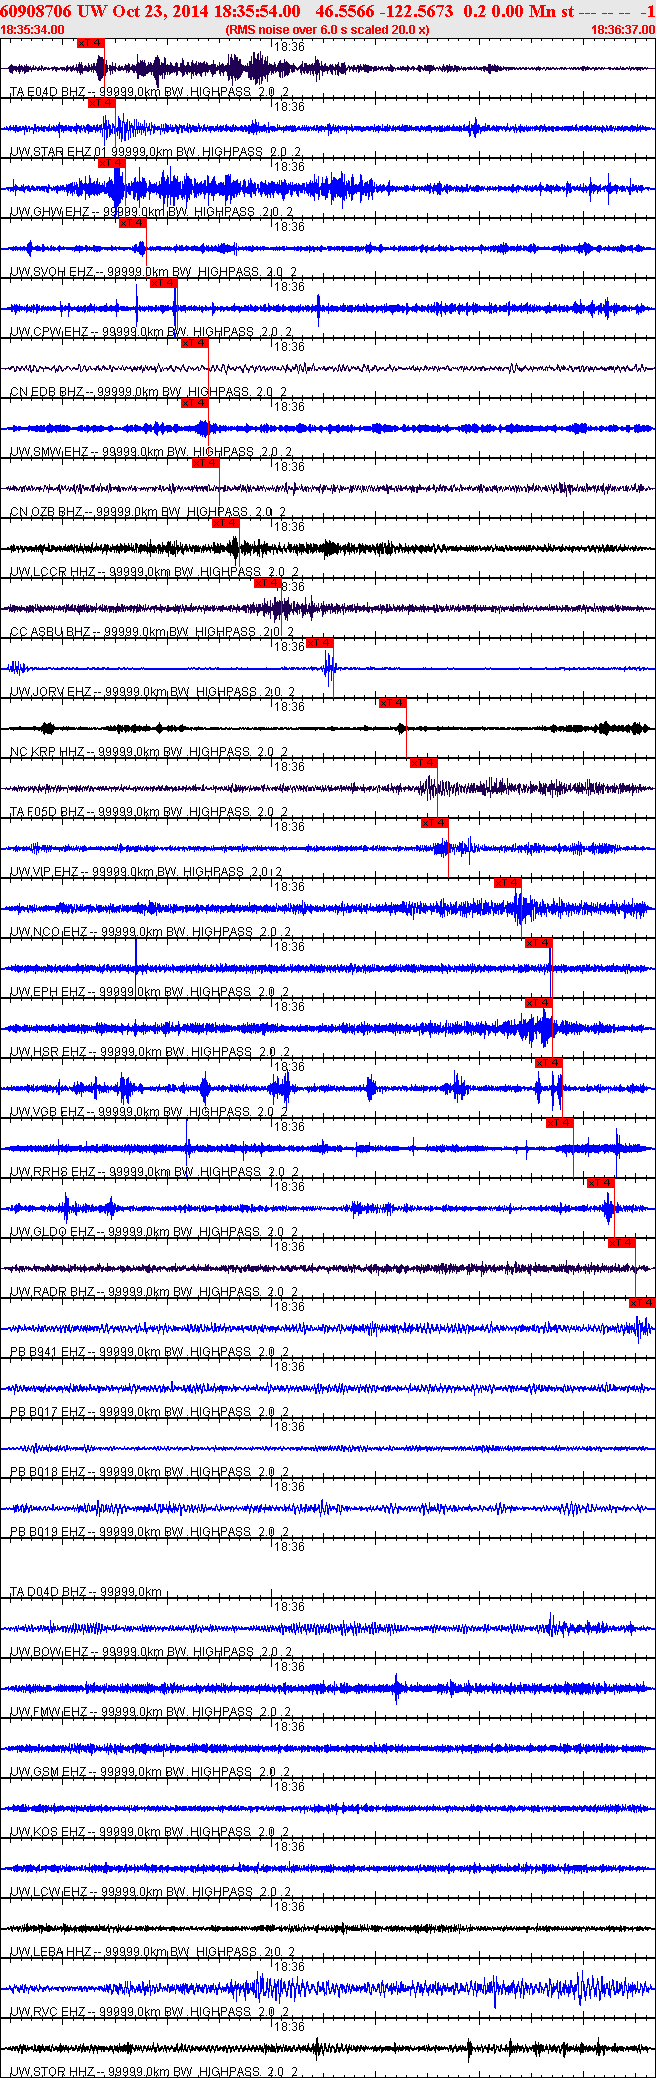Select the red pick flag on UW.GHW trace

(x=111, y=163)
